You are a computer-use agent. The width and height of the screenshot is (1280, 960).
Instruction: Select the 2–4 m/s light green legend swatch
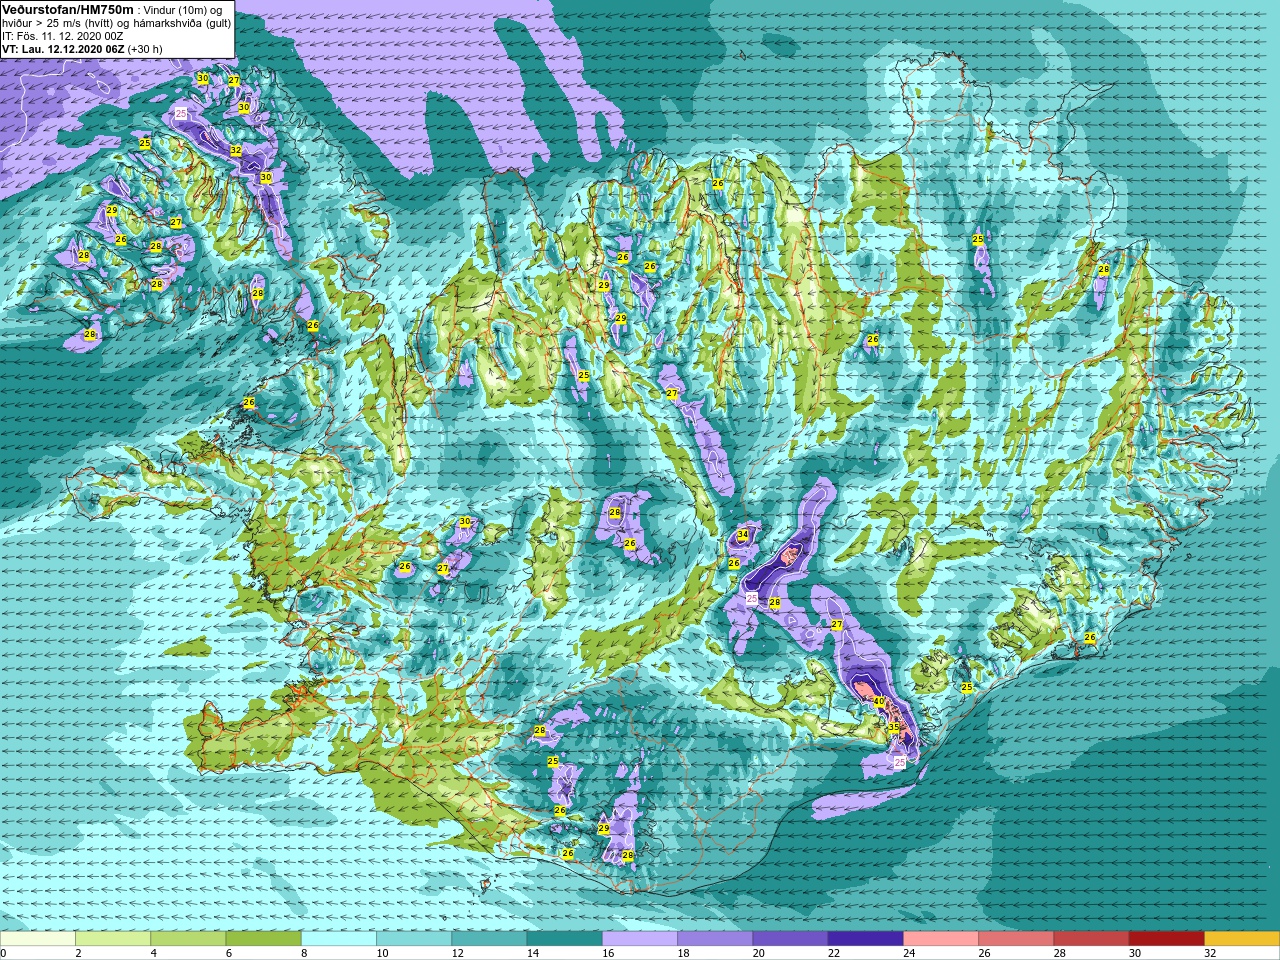pyautogui.click(x=113, y=939)
